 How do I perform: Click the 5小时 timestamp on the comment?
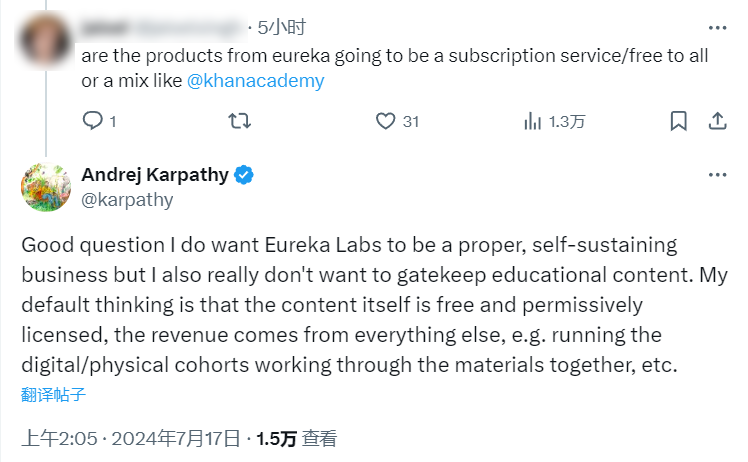click(x=281, y=29)
